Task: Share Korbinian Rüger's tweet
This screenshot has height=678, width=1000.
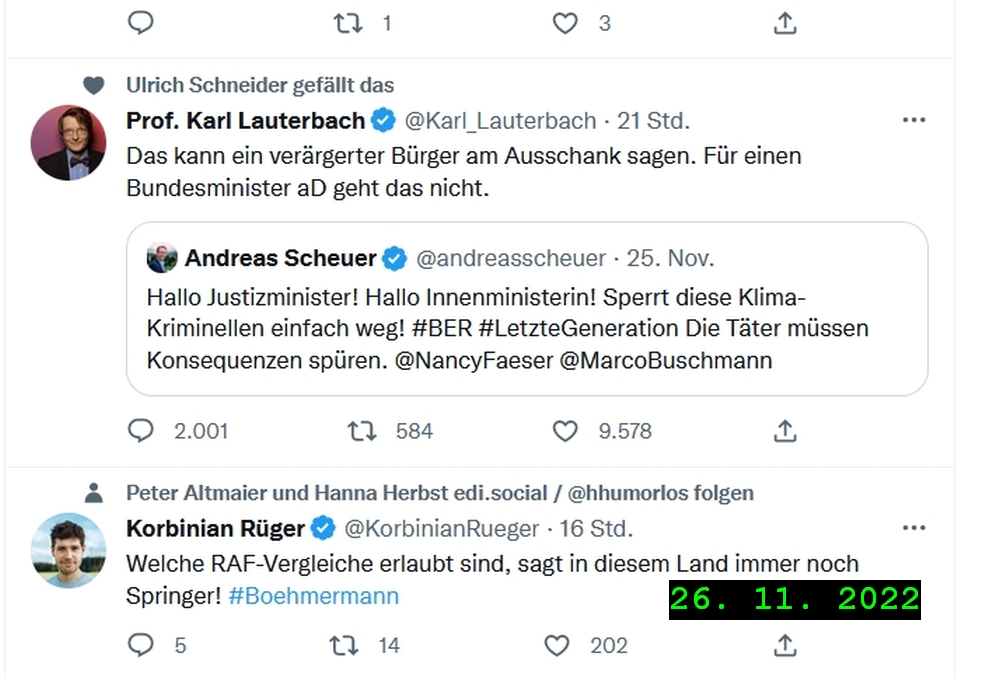Action: click(786, 646)
